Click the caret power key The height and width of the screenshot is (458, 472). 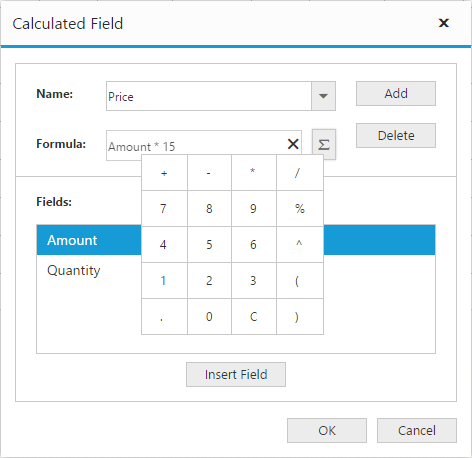point(300,245)
